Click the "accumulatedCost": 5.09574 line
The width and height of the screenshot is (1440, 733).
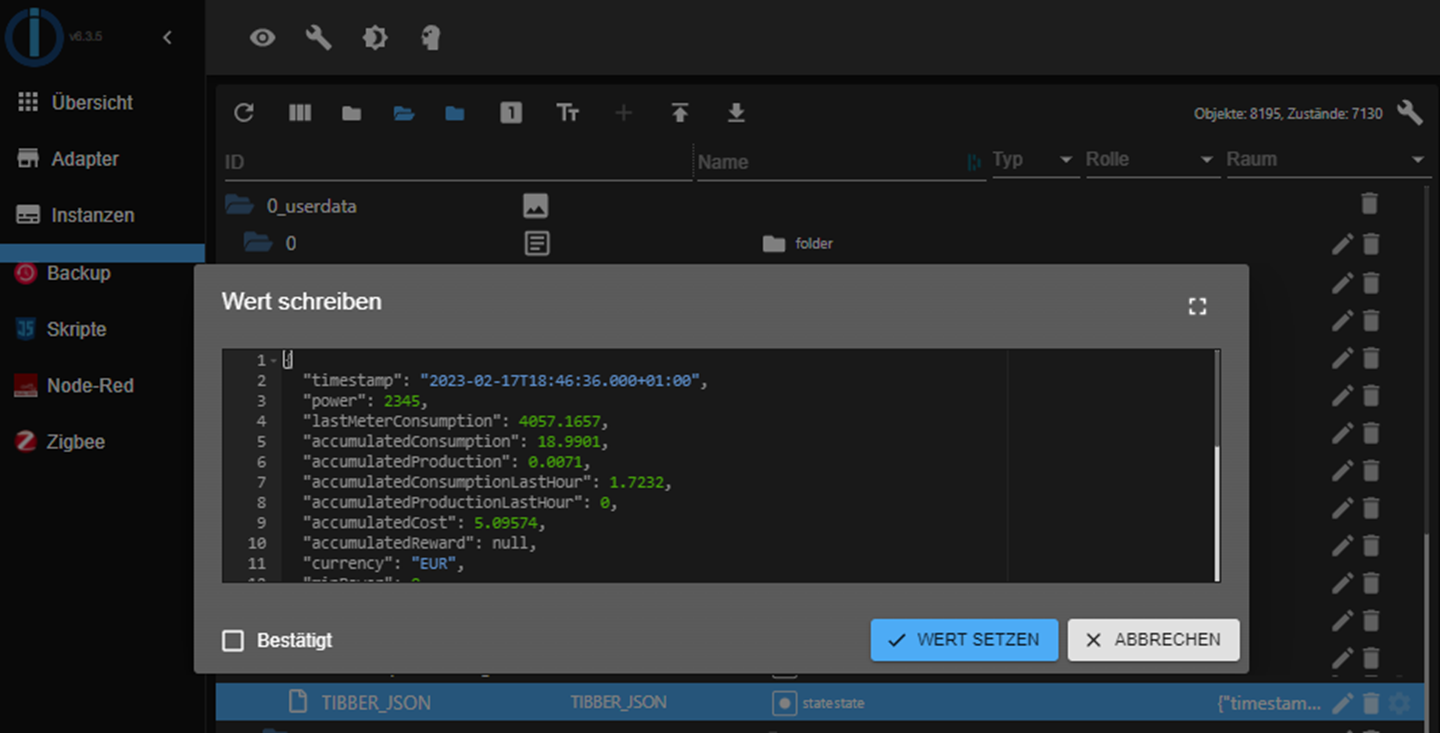coord(424,523)
